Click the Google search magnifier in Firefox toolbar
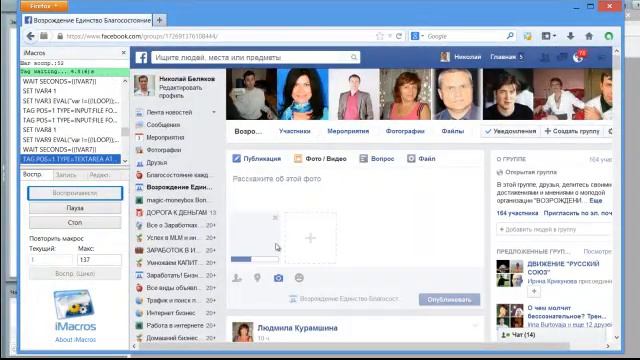Image resolution: width=640 pixels, height=360 pixels. coord(510,36)
